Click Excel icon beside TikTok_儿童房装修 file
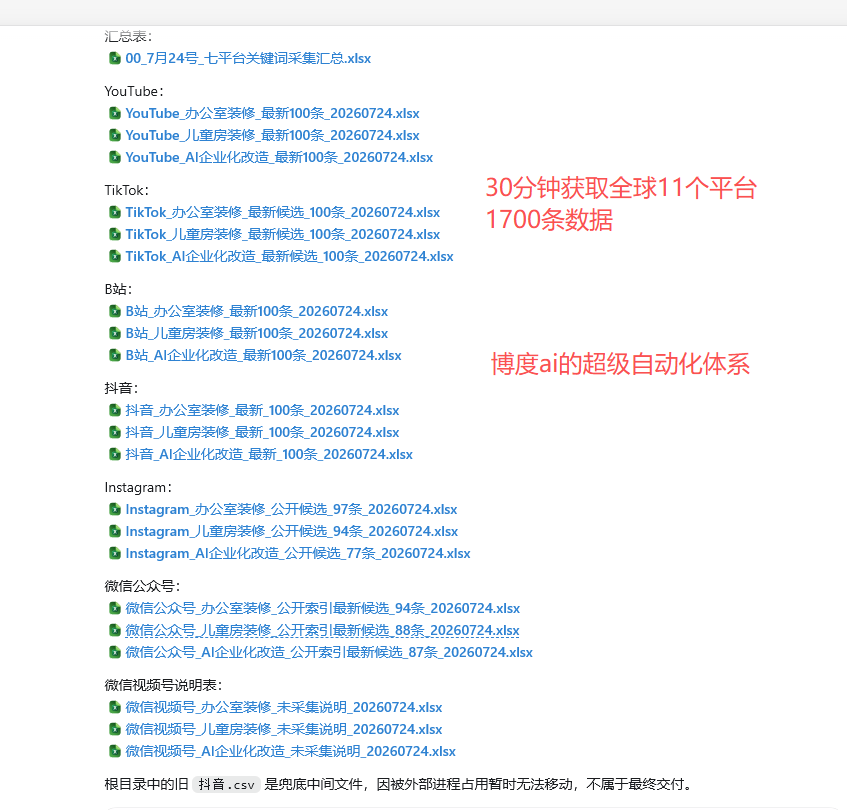This screenshot has height=810, width=847. (115, 234)
